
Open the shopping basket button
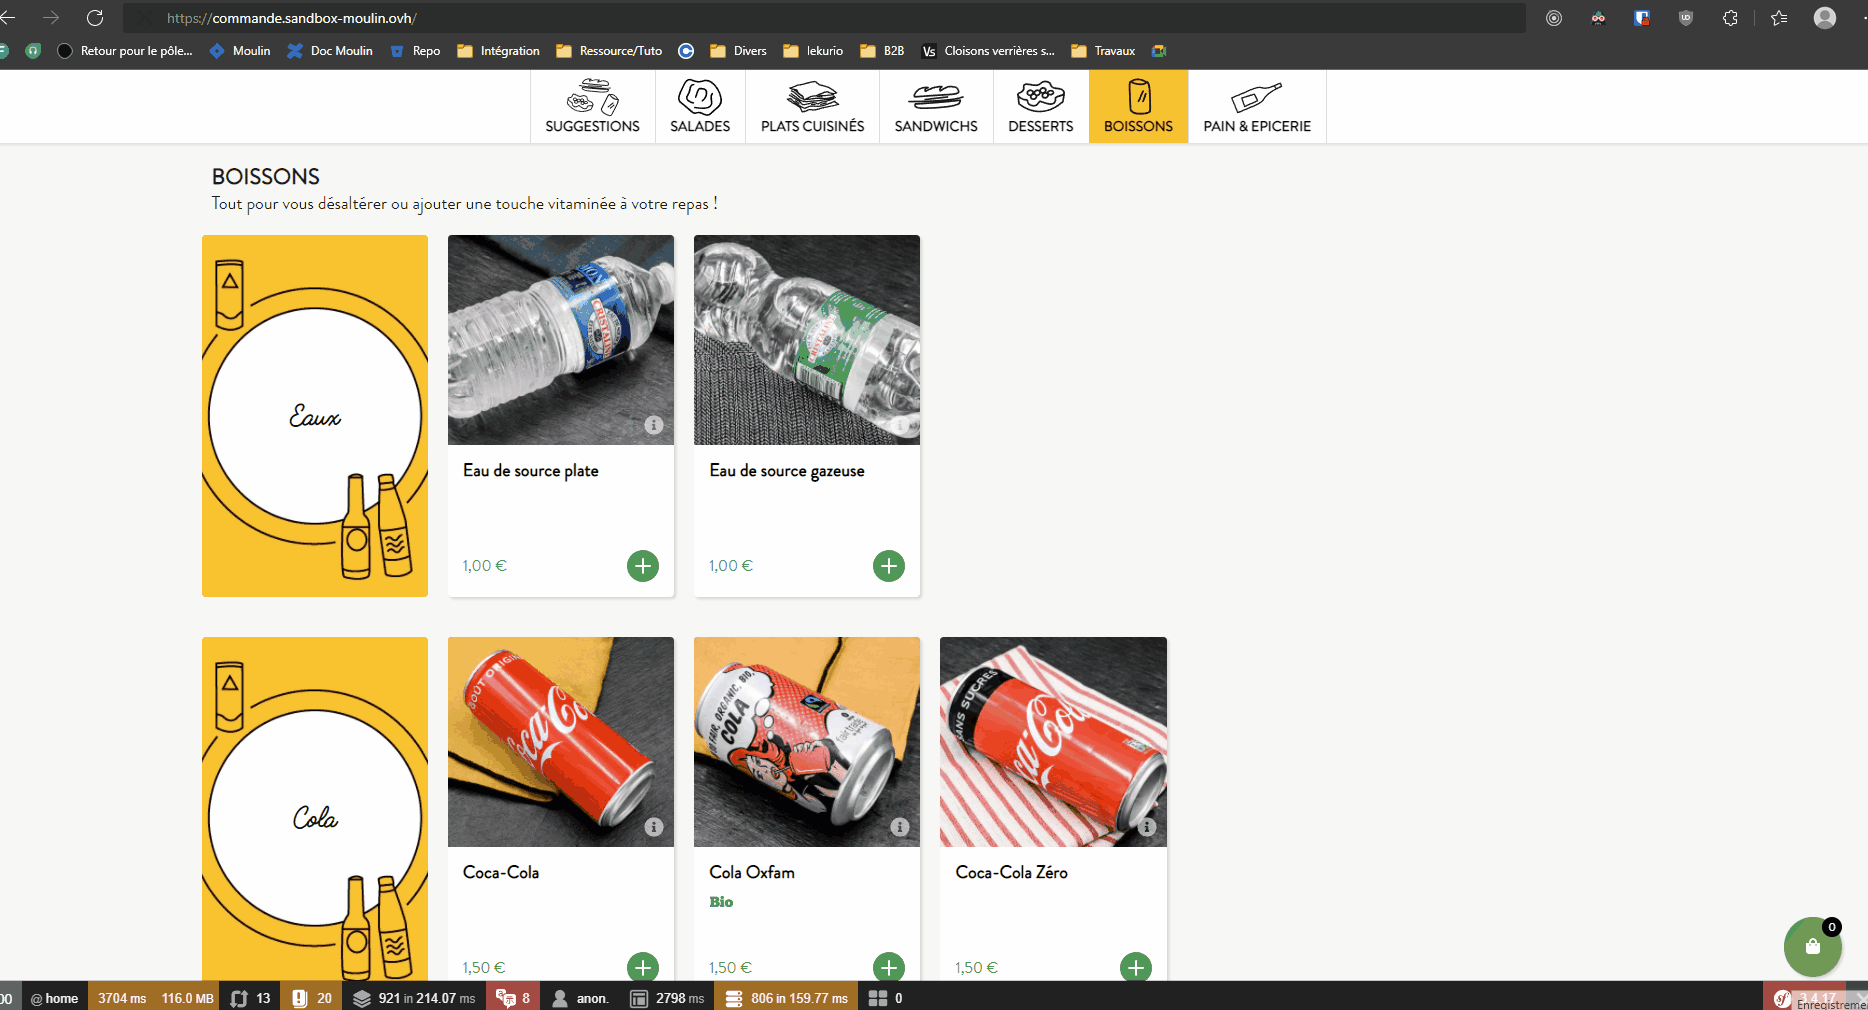pyautogui.click(x=1812, y=946)
